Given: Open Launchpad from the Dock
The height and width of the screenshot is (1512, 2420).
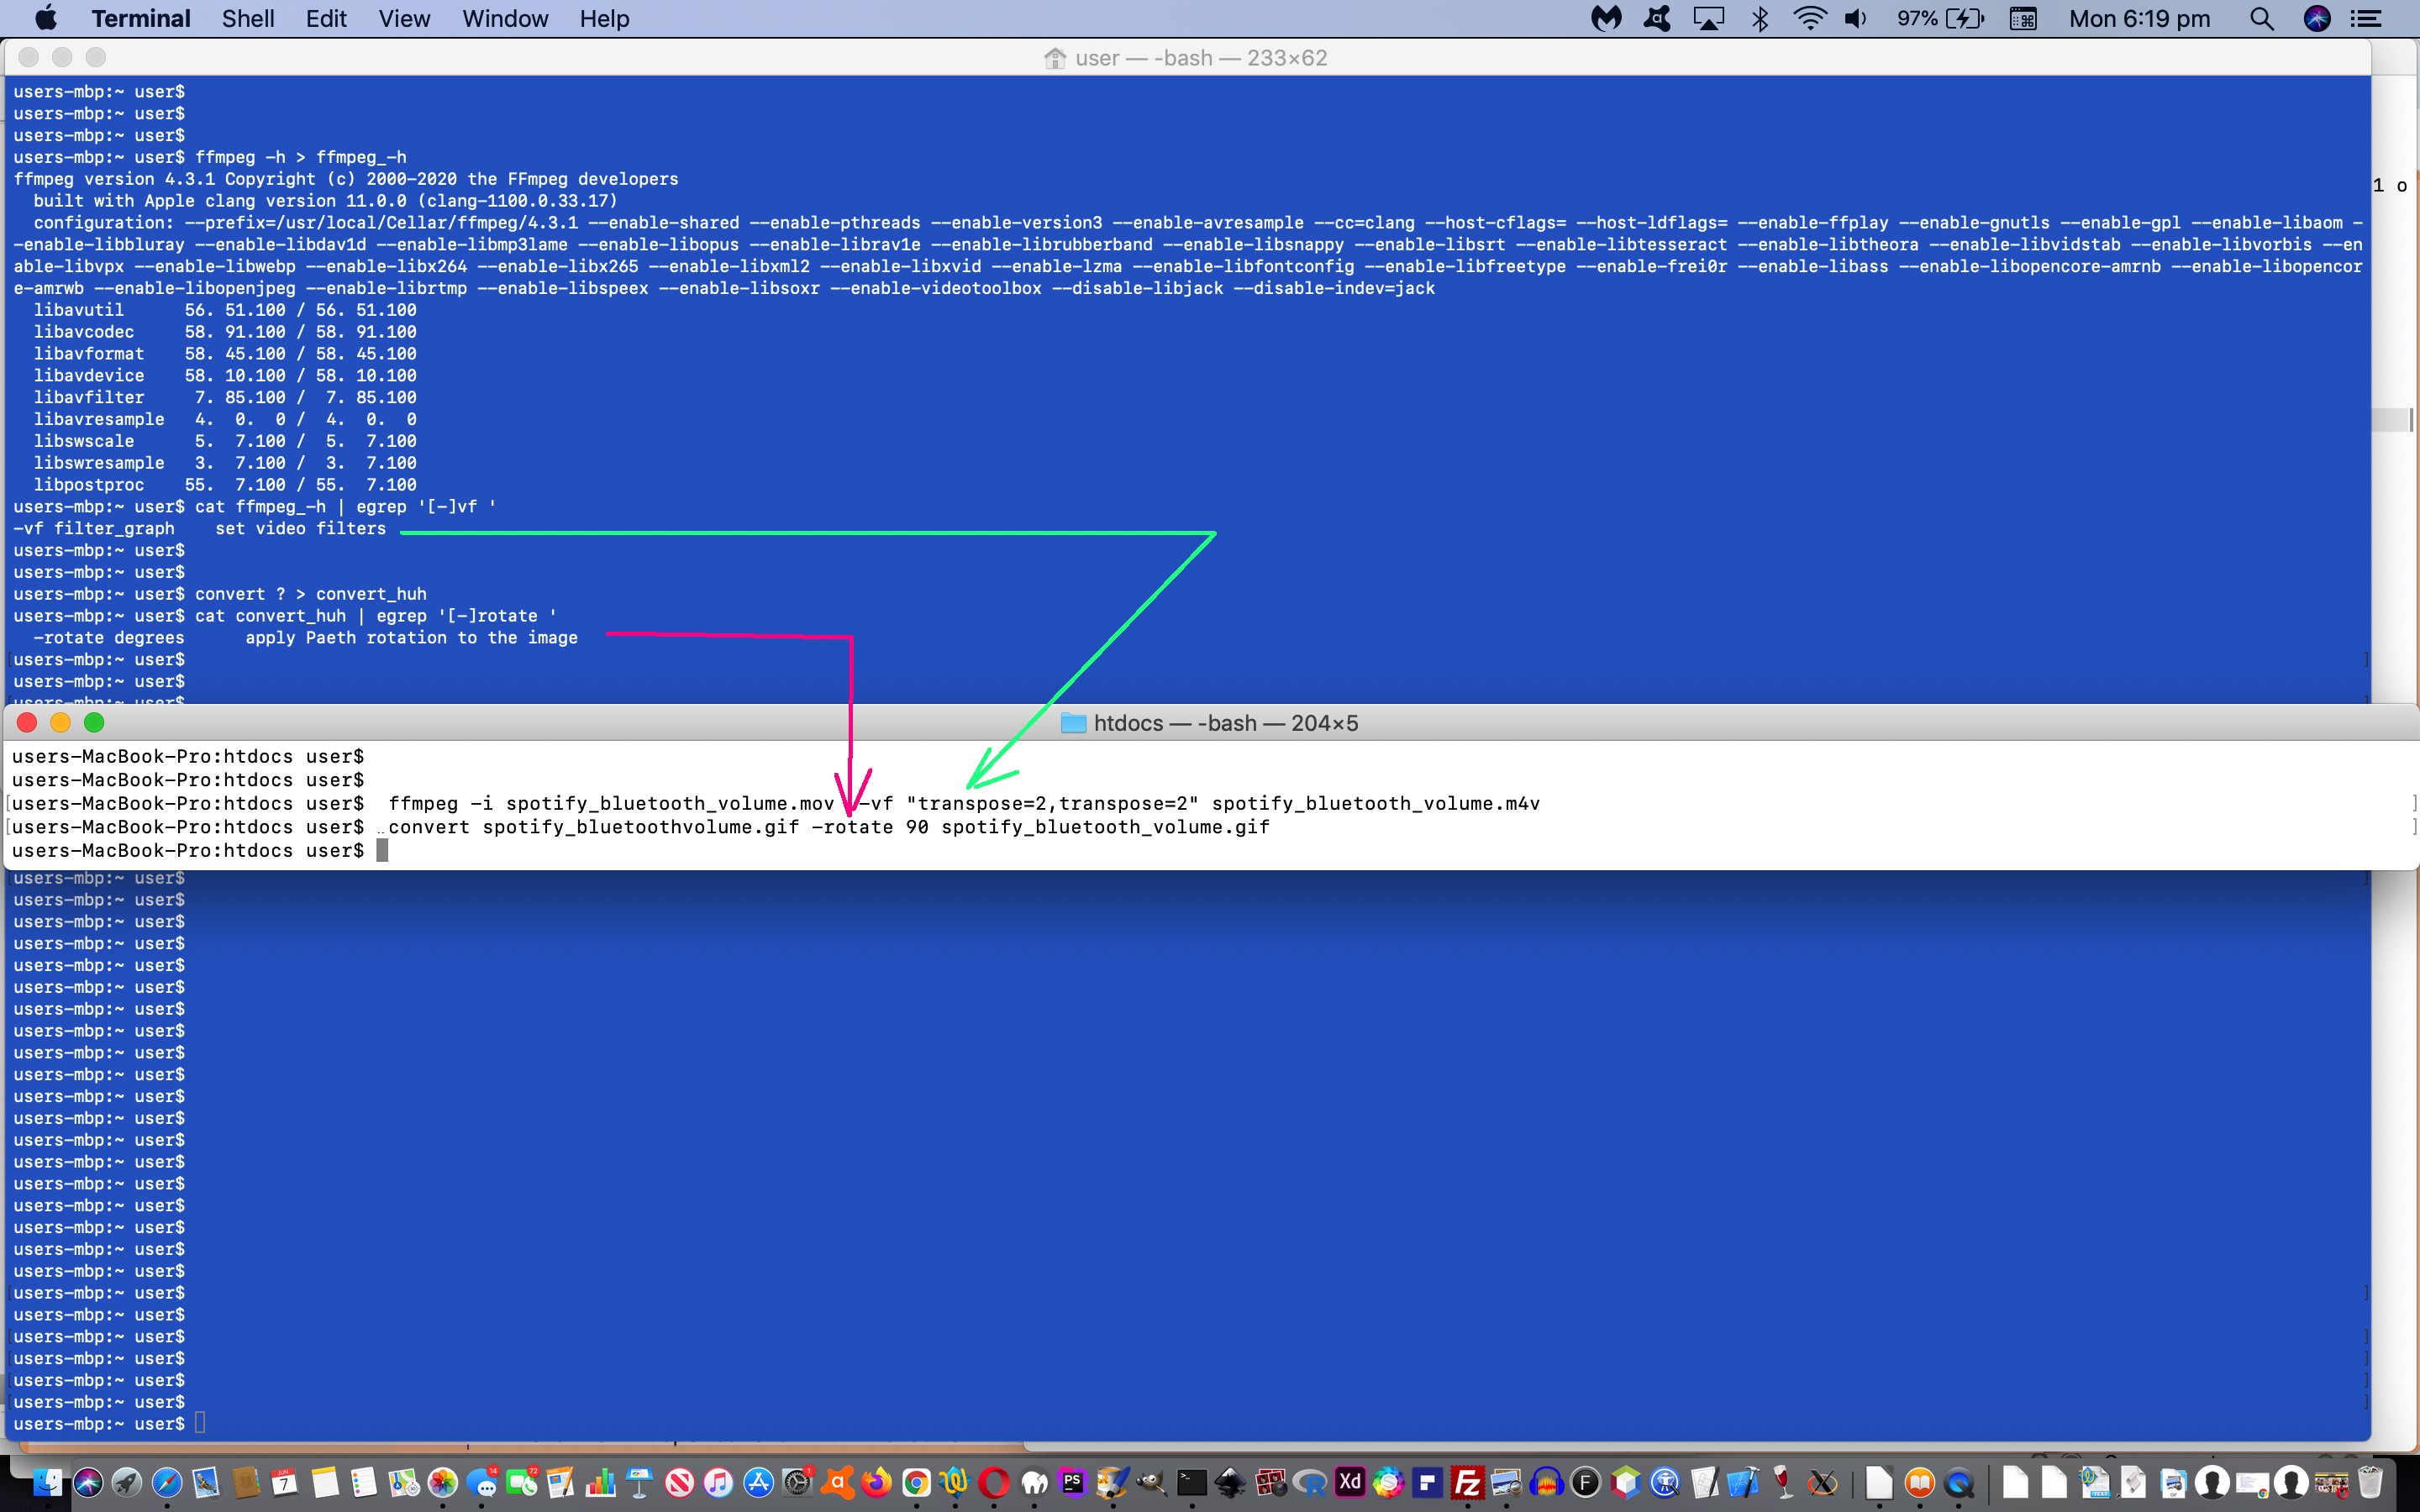Looking at the screenshot, I should (127, 1482).
